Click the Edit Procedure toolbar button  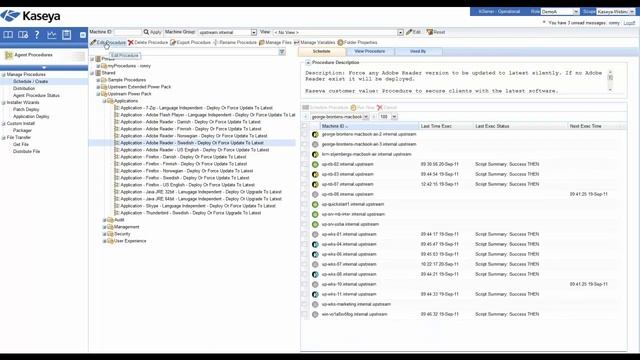point(108,42)
